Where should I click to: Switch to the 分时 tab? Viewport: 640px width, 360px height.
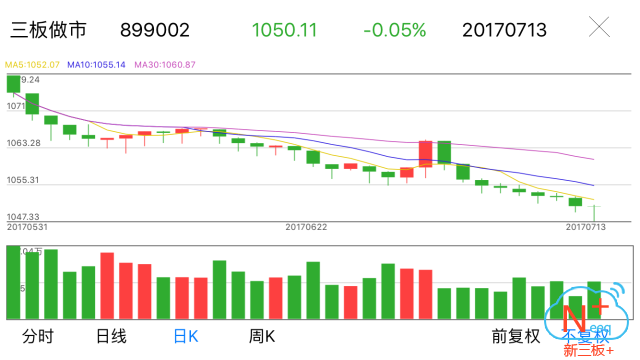point(38,337)
